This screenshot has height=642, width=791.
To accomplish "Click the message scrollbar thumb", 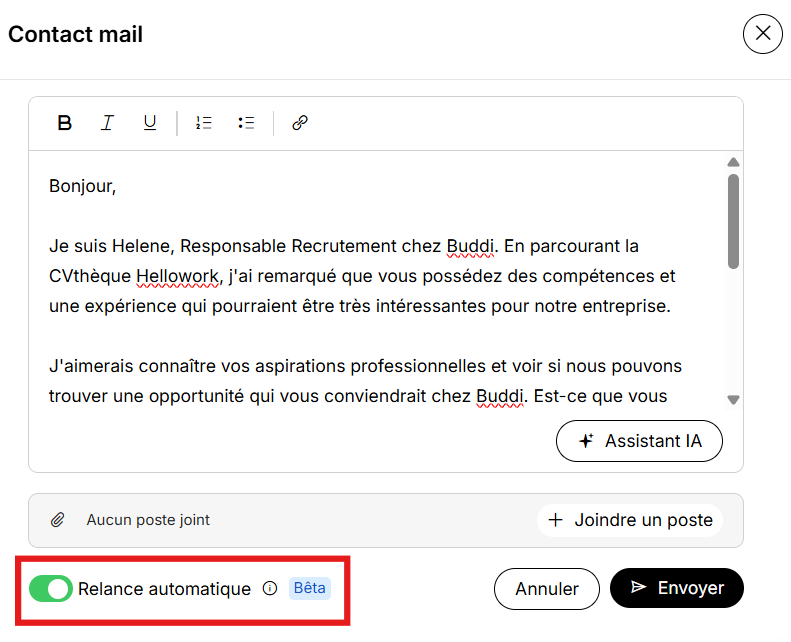I will [x=733, y=221].
